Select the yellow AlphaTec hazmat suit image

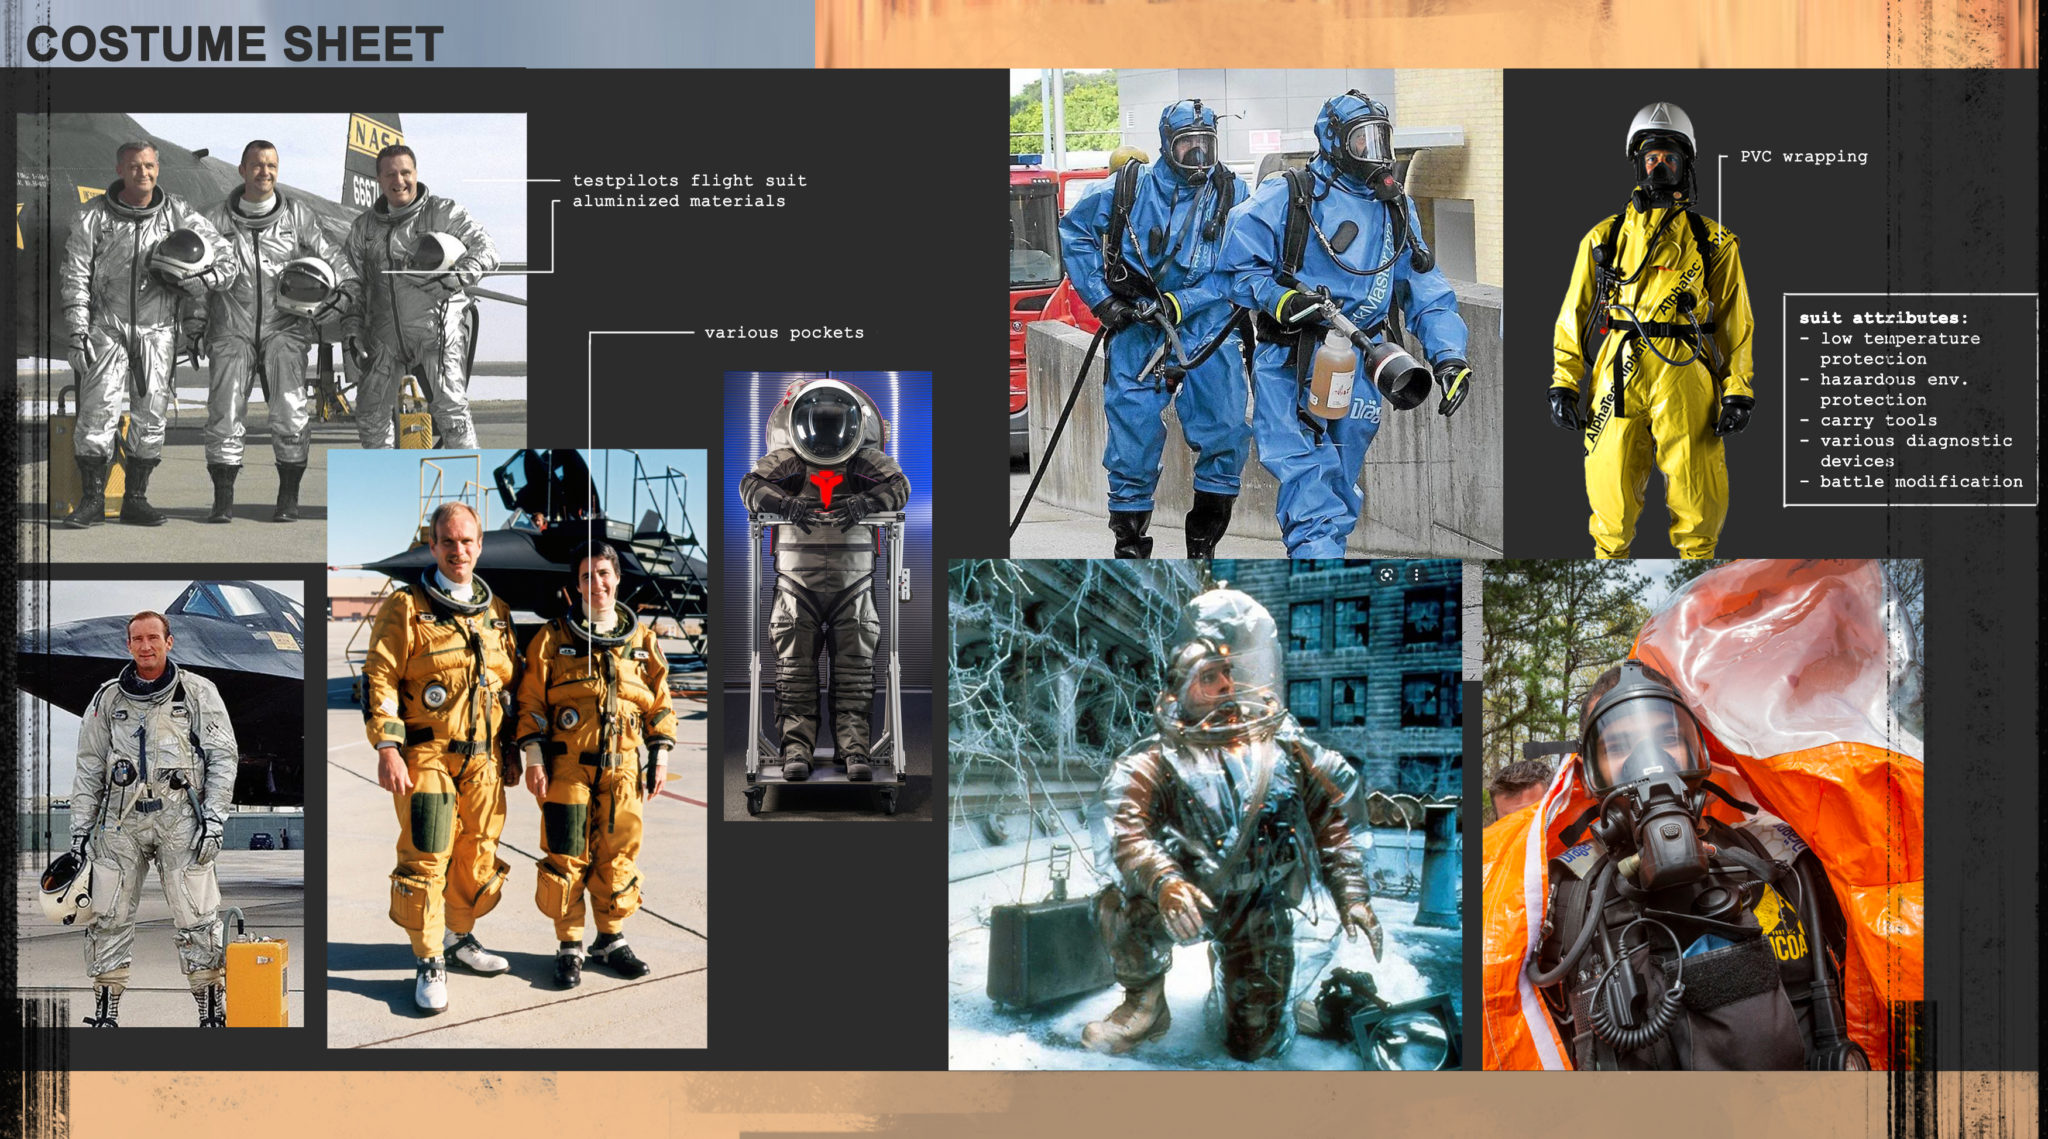pyautogui.click(x=1650, y=330)
